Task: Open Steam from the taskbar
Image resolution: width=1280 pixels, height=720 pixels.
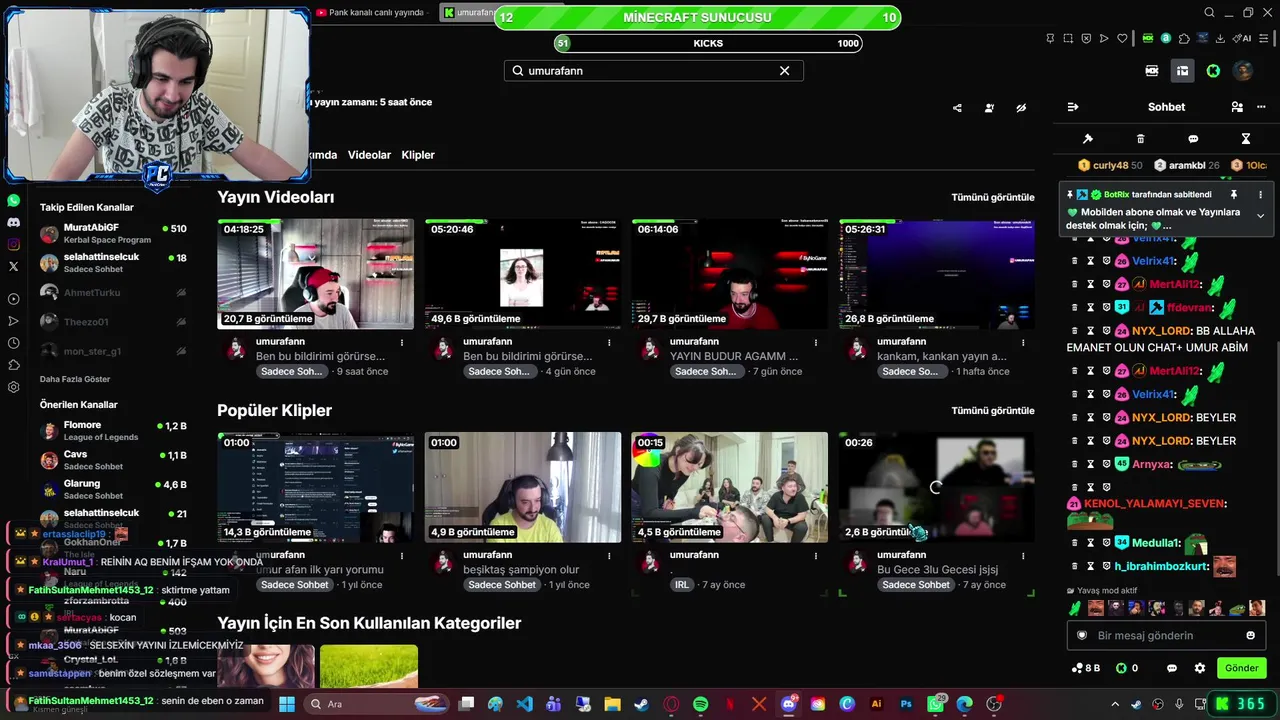Action: tap(641, 704)
